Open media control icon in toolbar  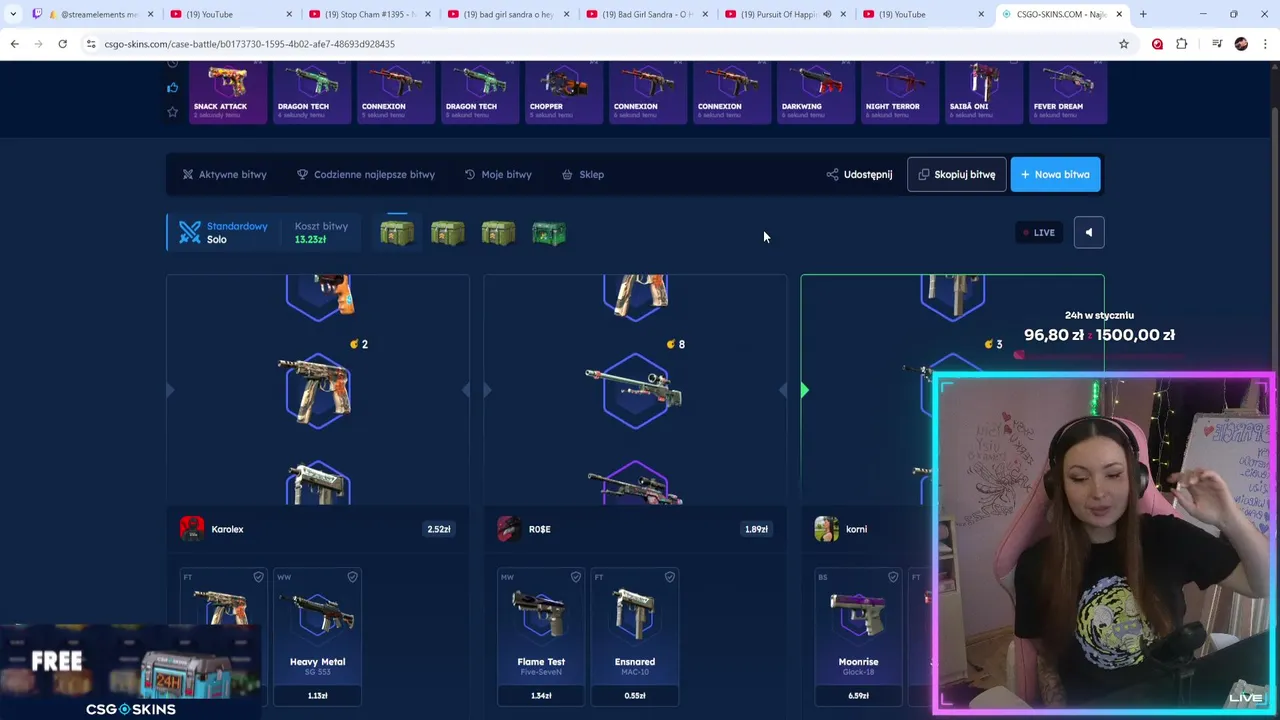point(1217,44)
